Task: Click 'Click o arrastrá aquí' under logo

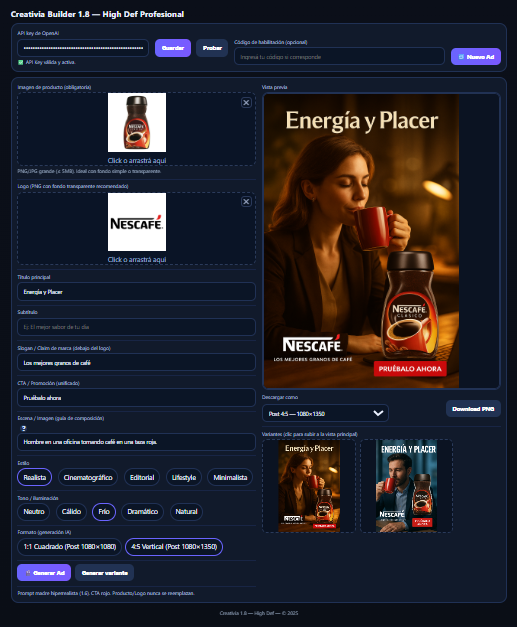Action: (x=137, y=260)
